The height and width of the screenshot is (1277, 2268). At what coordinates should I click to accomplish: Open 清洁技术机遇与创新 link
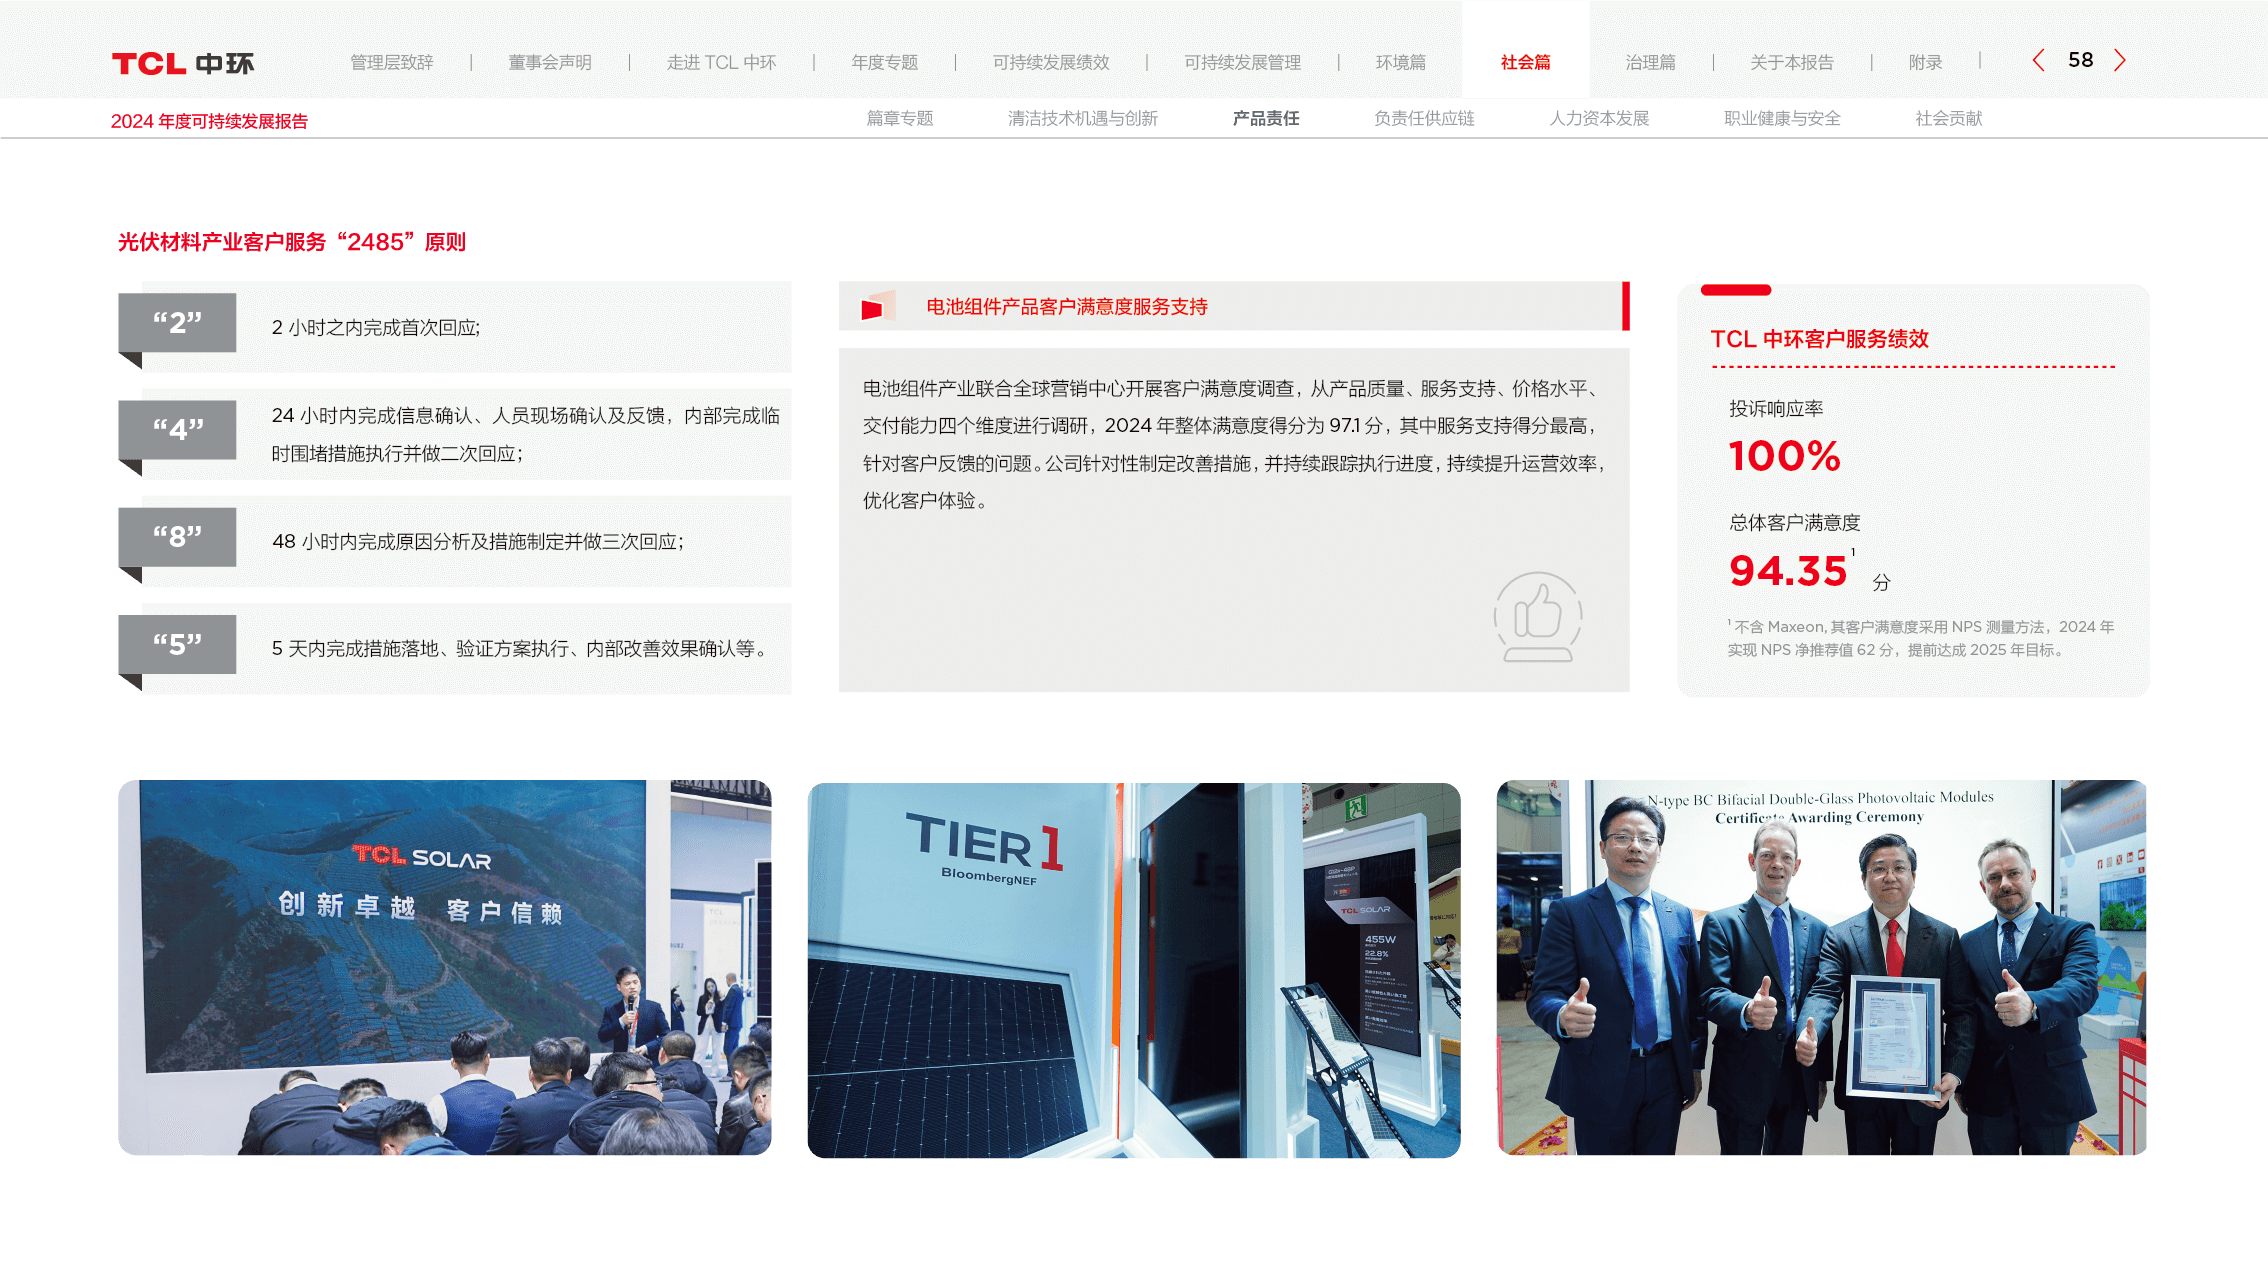[x=1082, y=119]
